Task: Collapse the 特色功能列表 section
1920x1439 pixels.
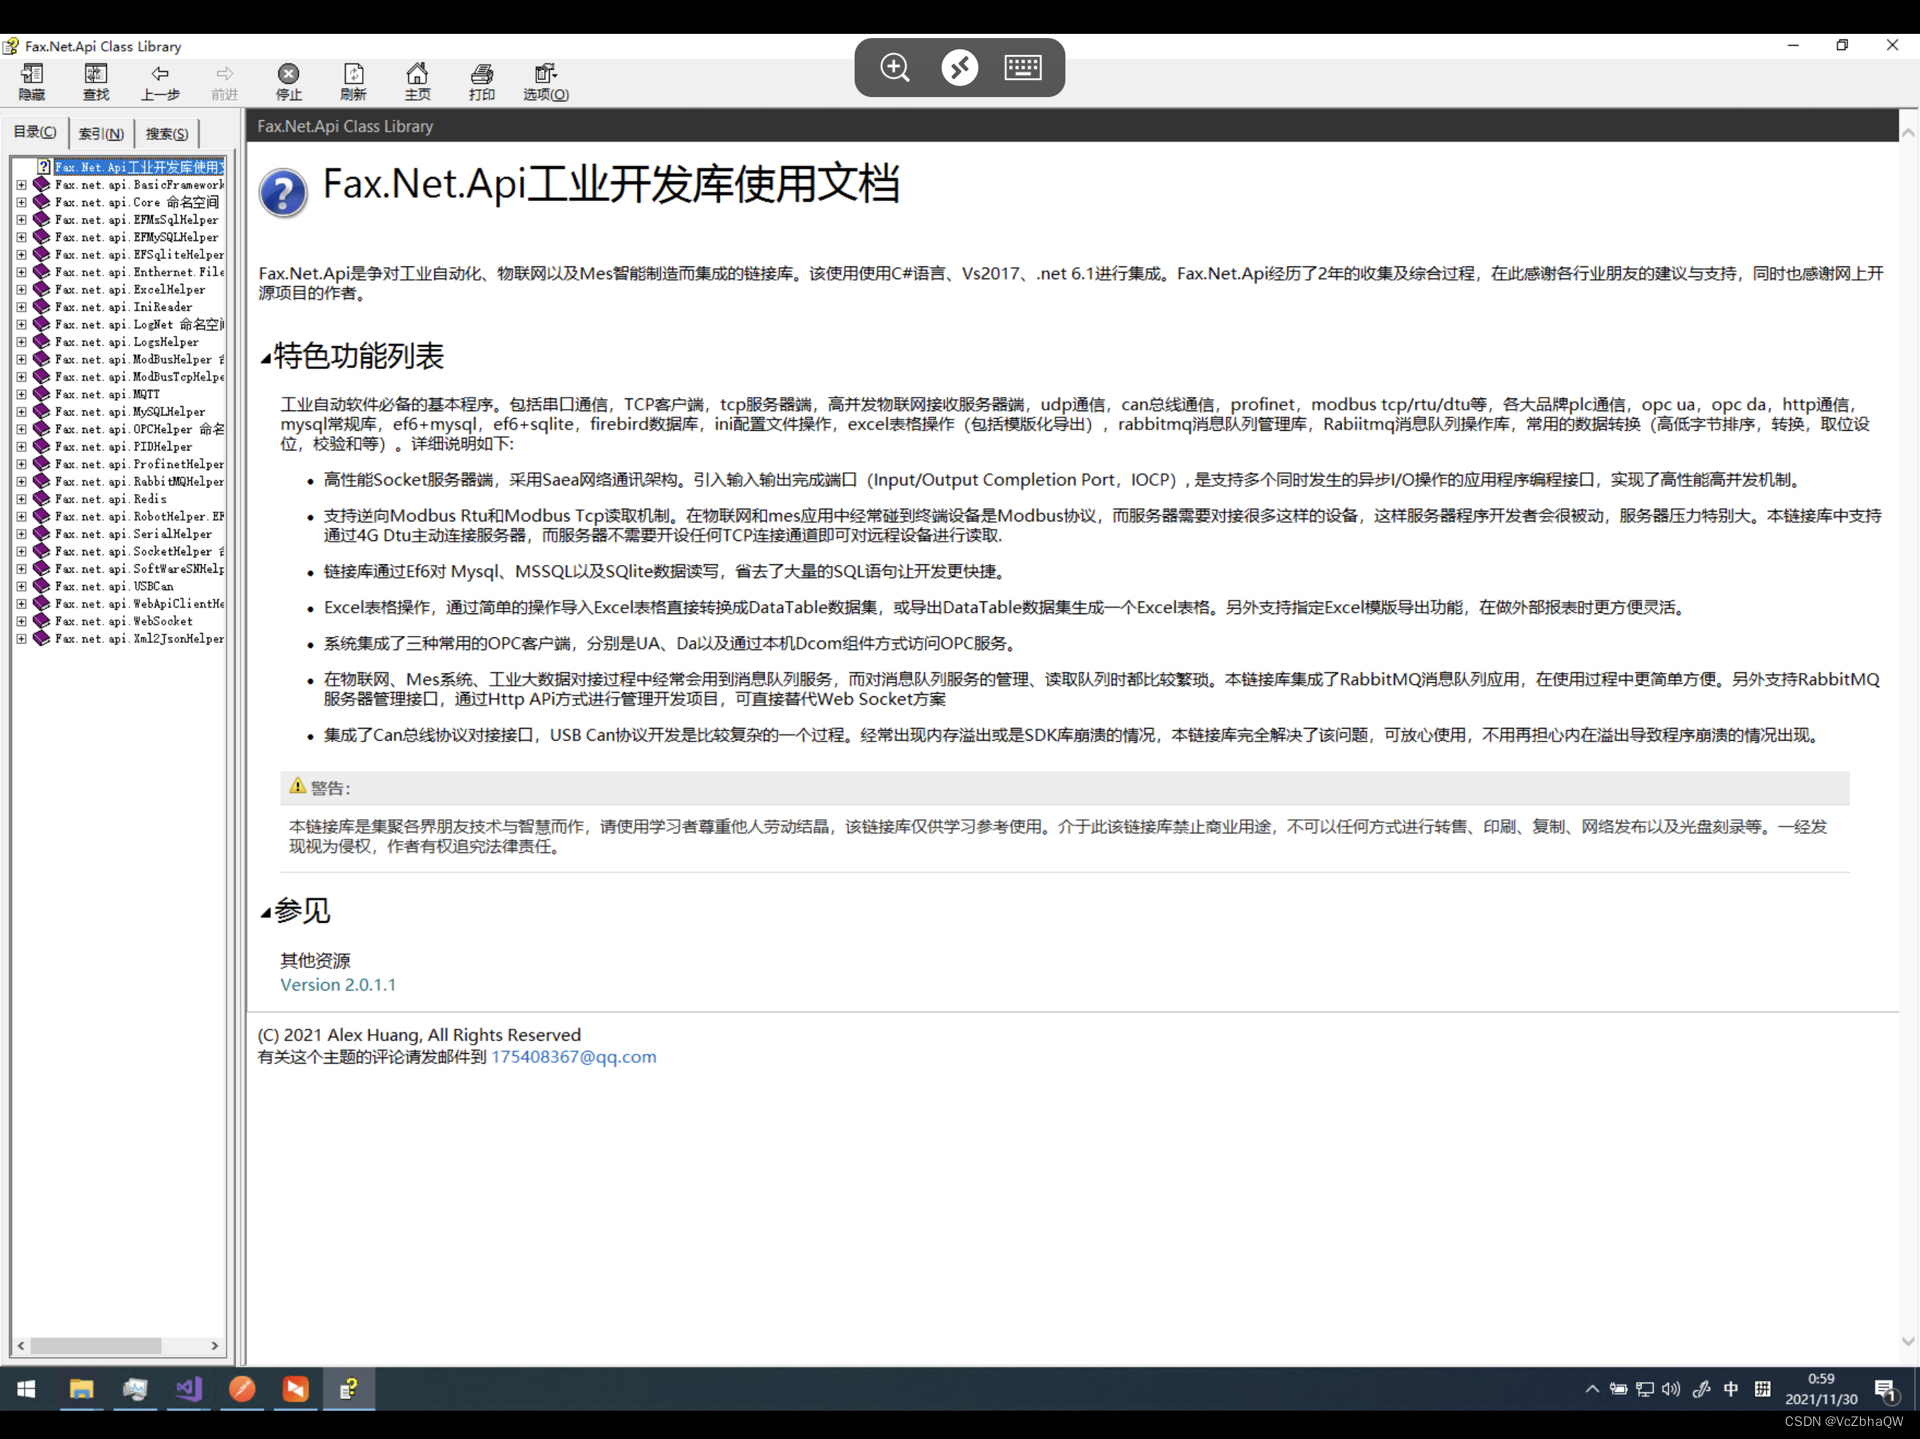Action: (x=266, y=358)
